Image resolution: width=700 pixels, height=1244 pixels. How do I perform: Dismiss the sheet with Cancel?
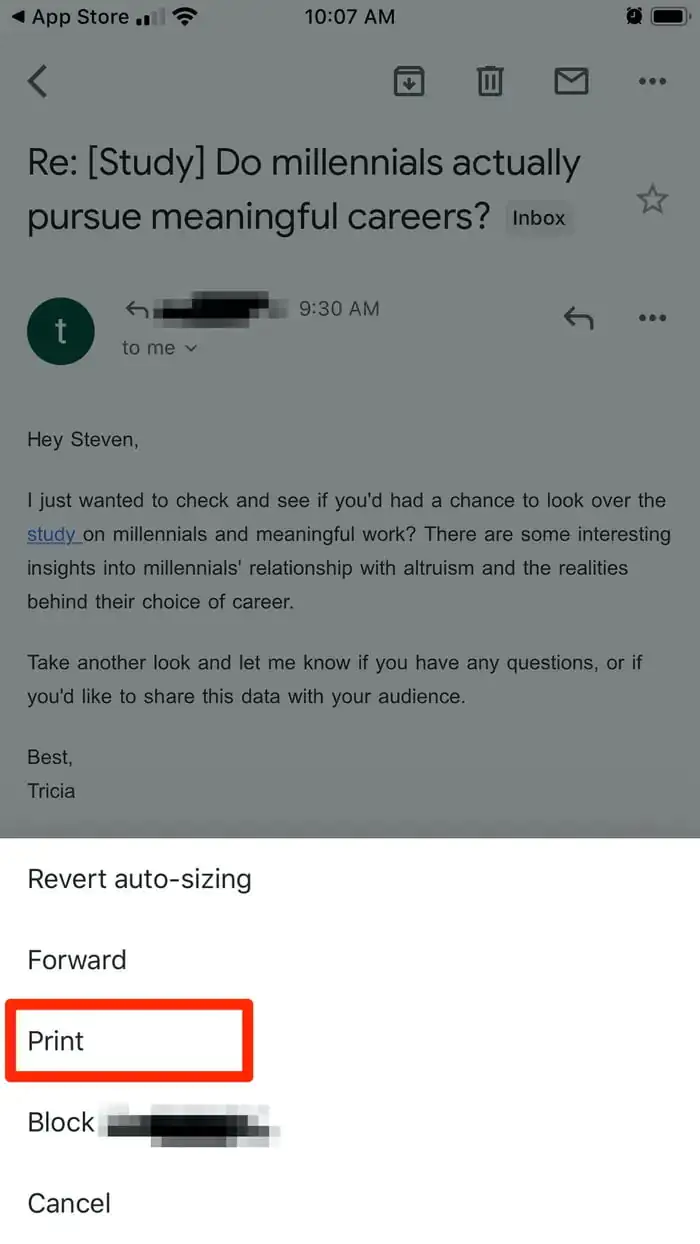pyautogui.click(x=69, y=1203)
